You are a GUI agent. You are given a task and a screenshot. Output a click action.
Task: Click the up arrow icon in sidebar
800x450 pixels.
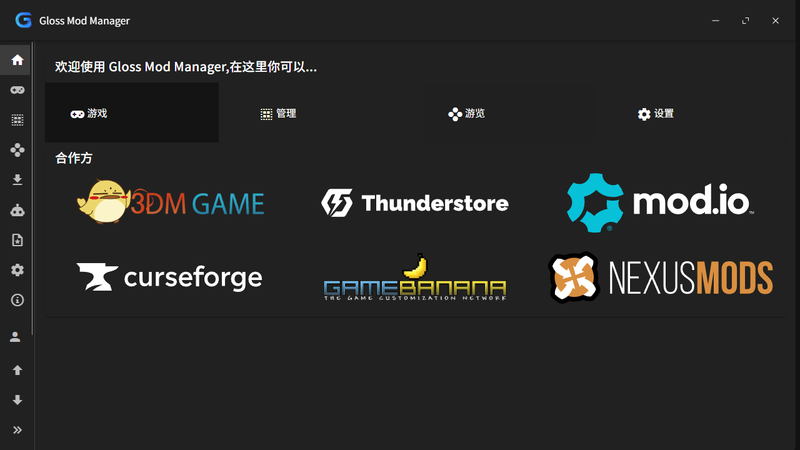(17, 370)
